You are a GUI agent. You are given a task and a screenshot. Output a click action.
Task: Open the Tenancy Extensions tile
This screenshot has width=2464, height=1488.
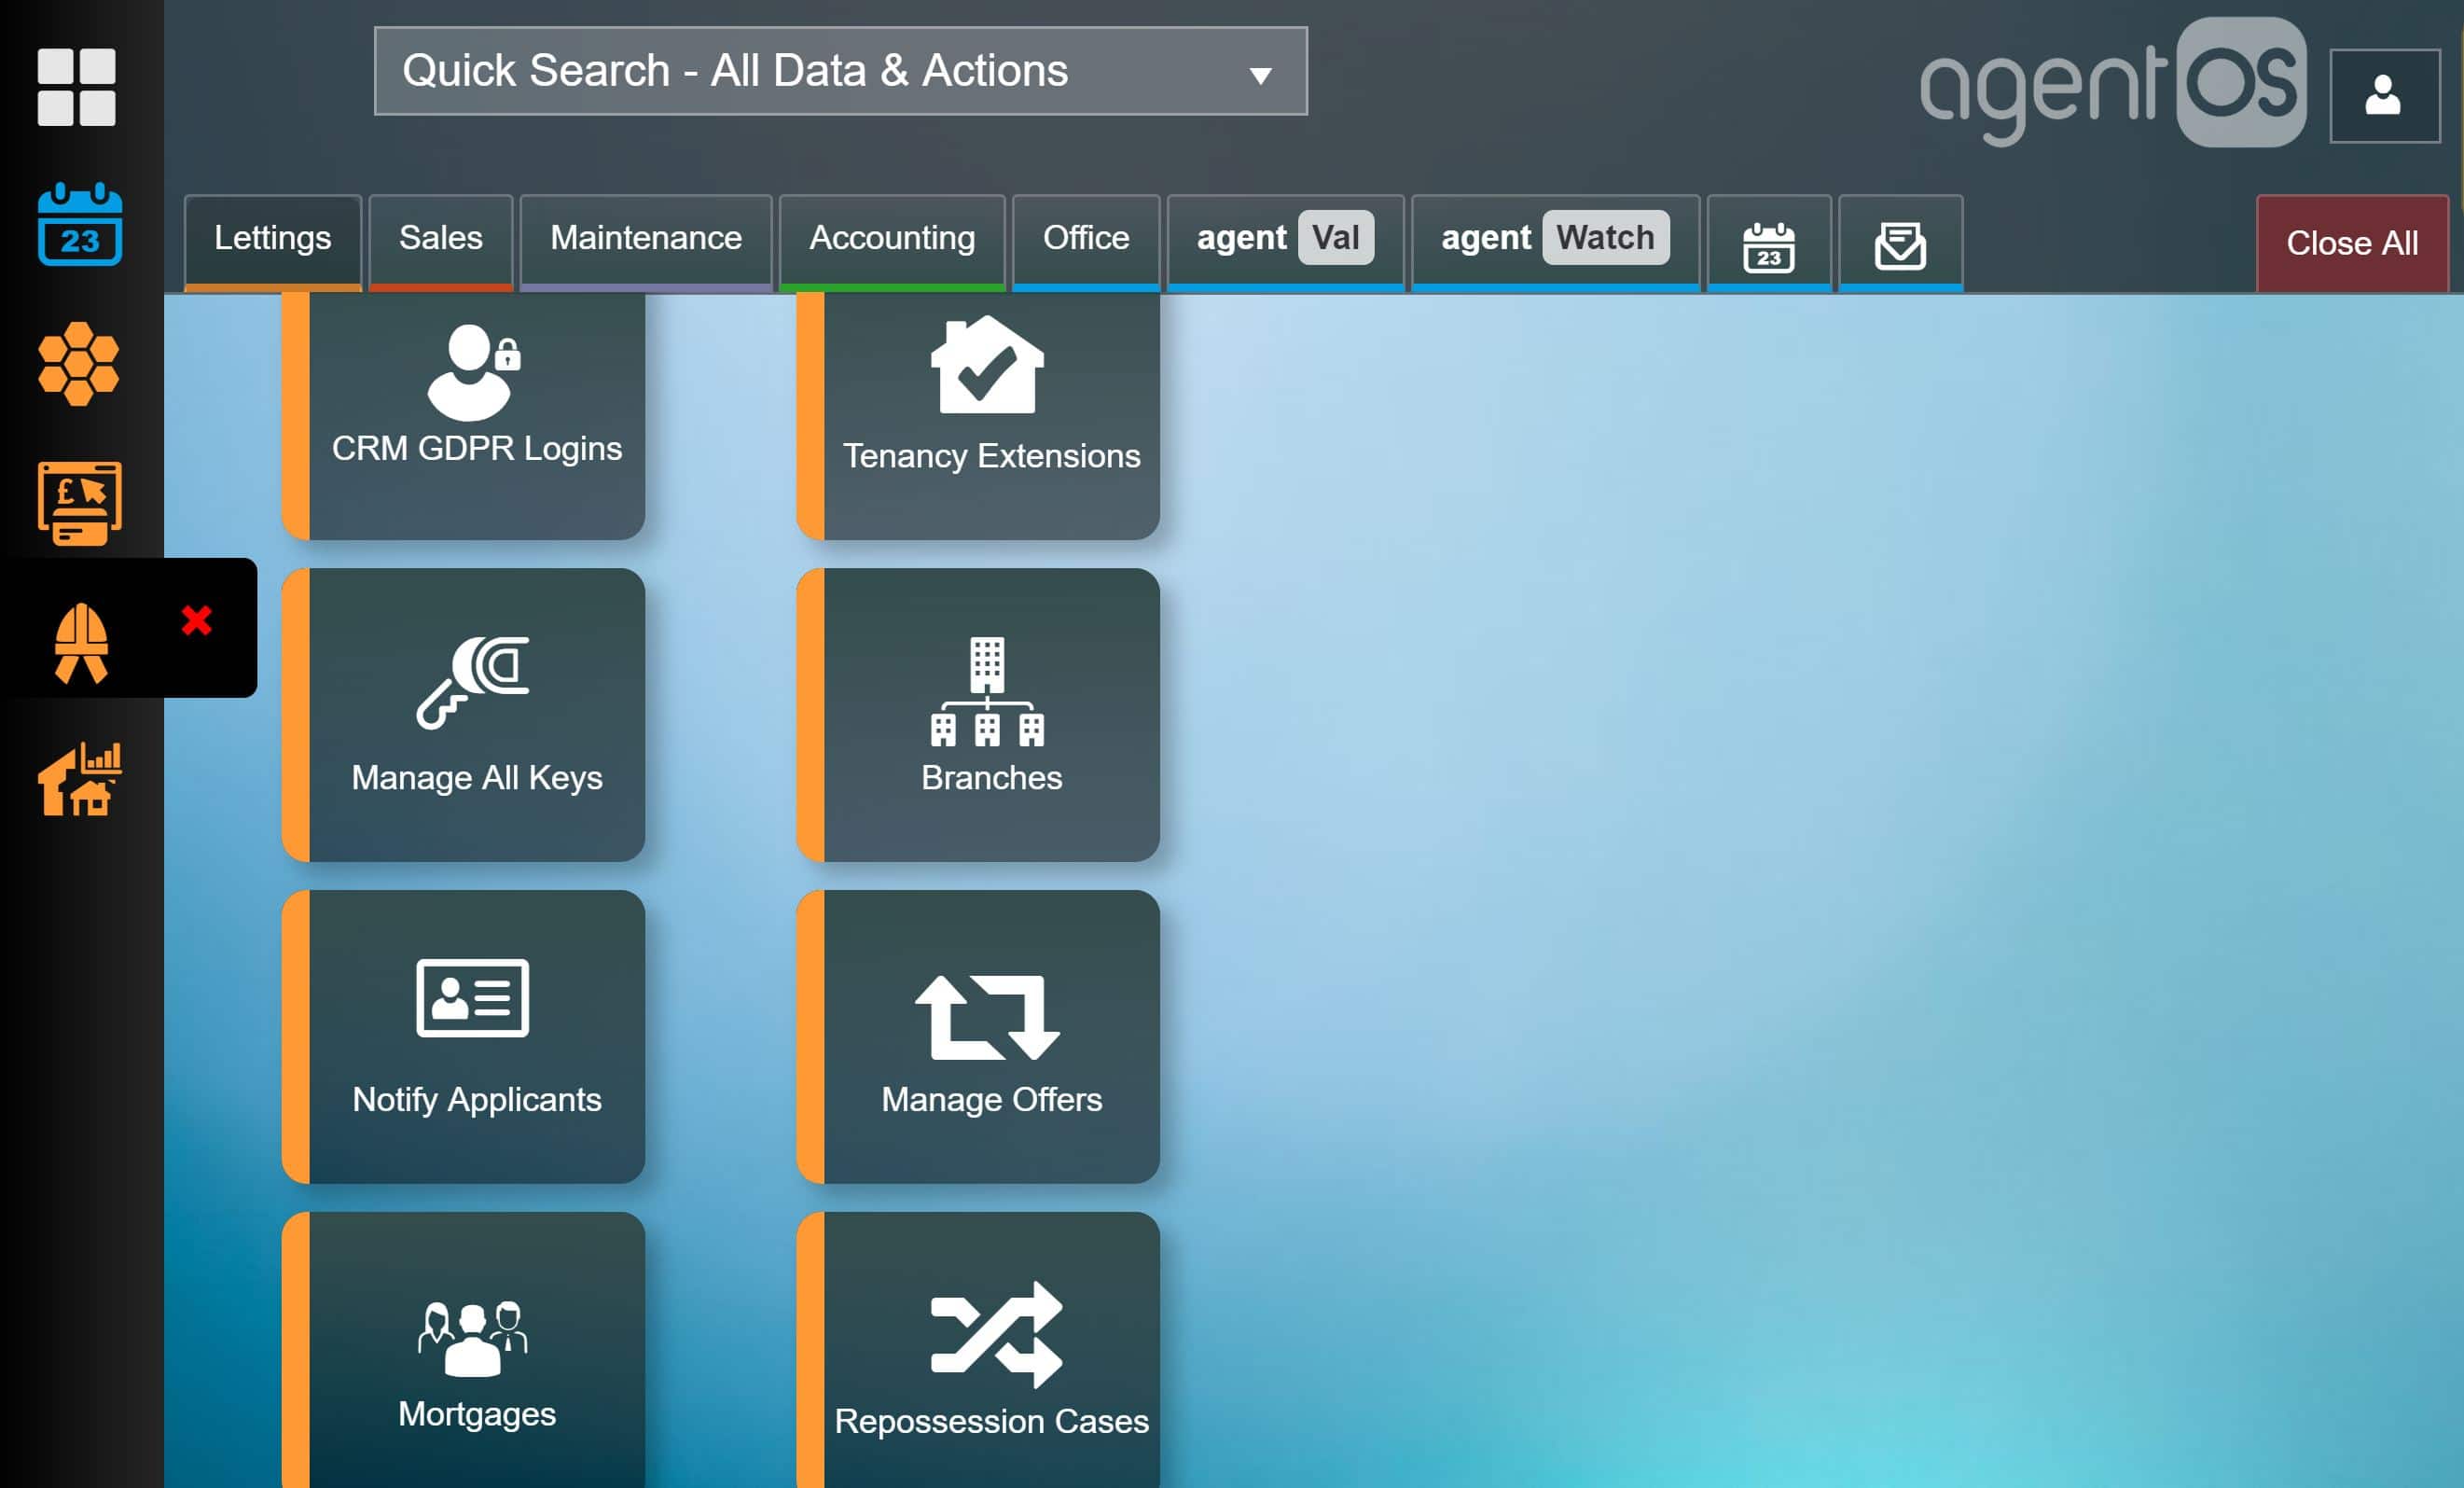(x=979, y=416)
